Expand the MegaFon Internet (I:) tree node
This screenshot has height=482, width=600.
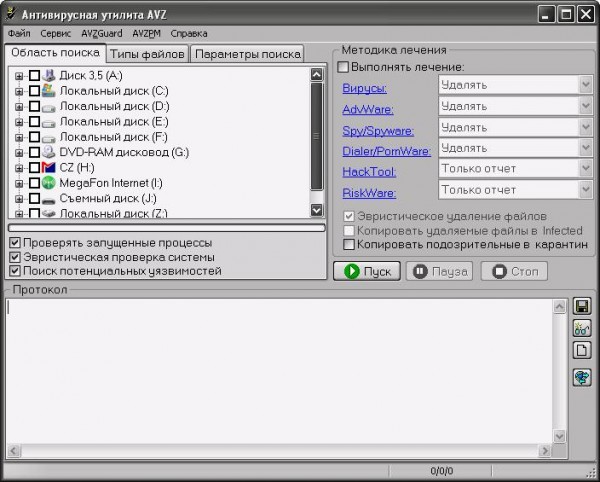(x=19, y=183)
